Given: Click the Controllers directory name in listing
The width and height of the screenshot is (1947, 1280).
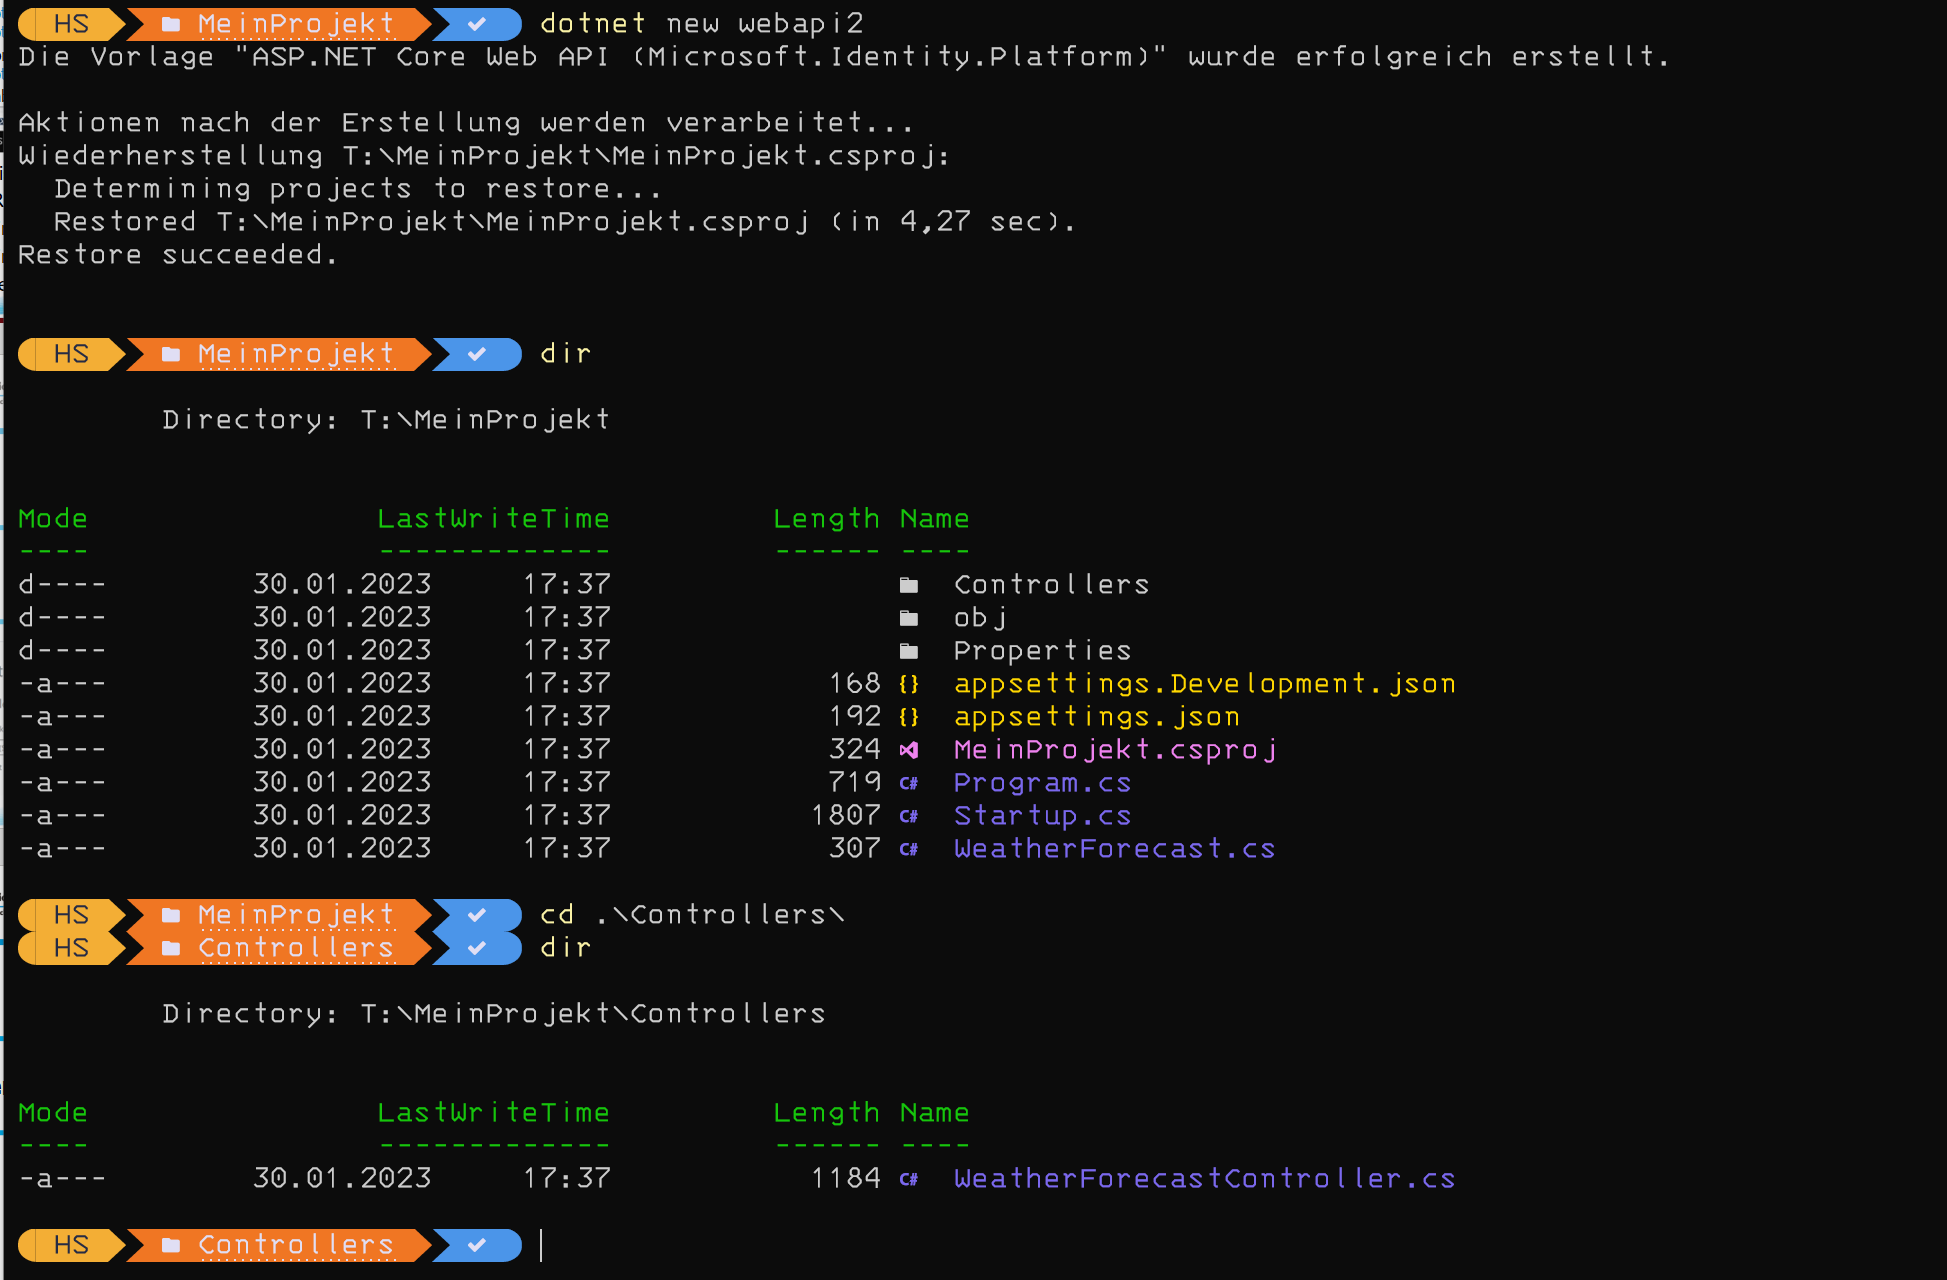Looking at the screenshot, I should [1051, 585].
